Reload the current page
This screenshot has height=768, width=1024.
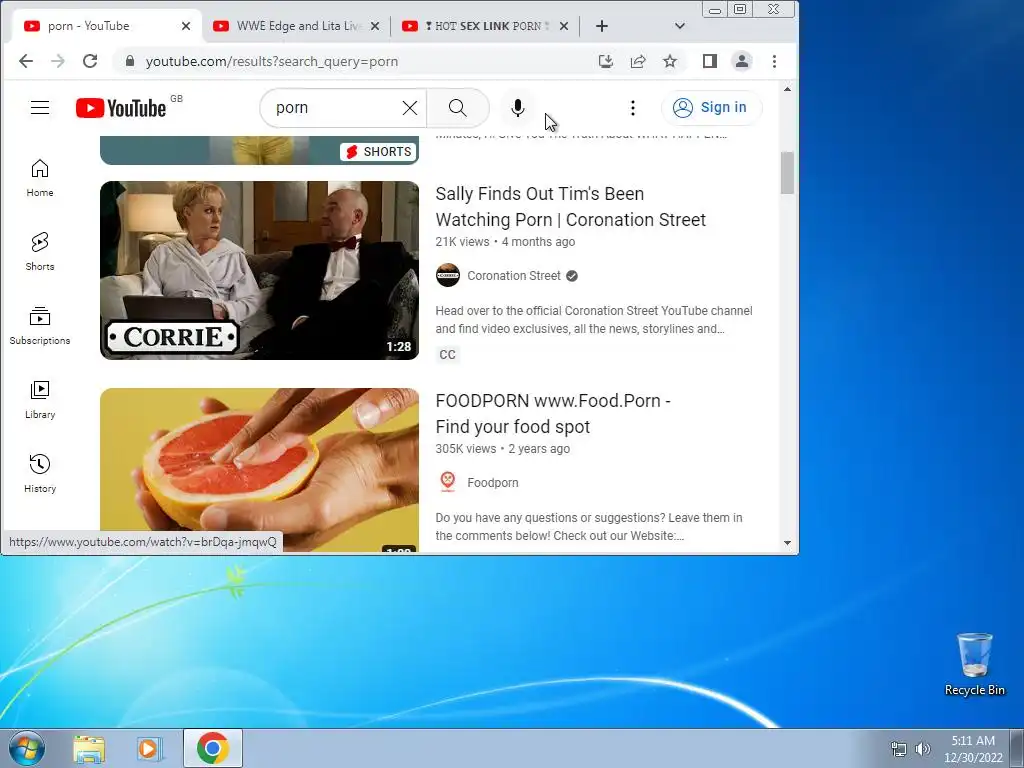pyautogui.click(x=90, y=61)
